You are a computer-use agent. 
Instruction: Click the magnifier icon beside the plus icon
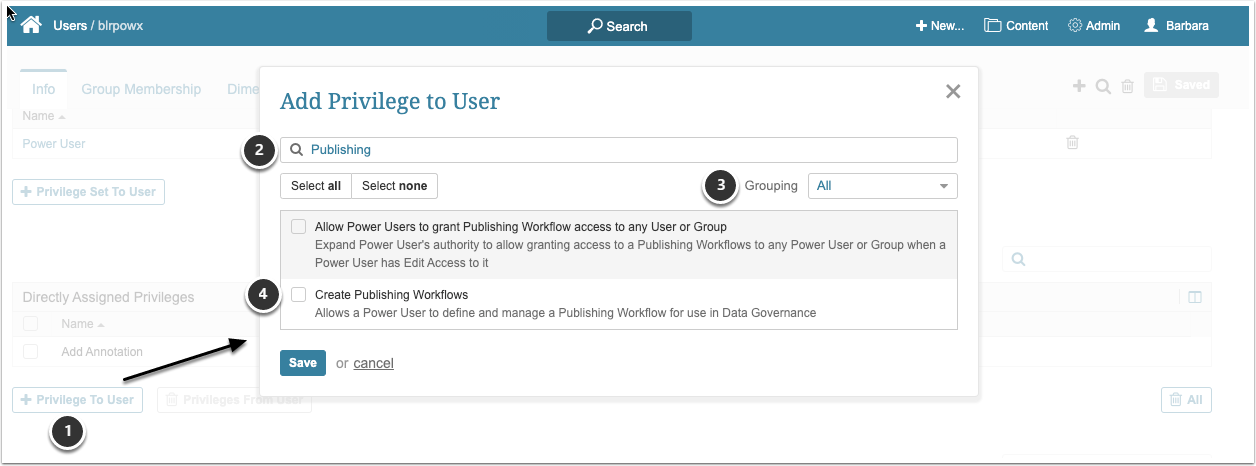pyautogui.click(x=1103, y=87)
